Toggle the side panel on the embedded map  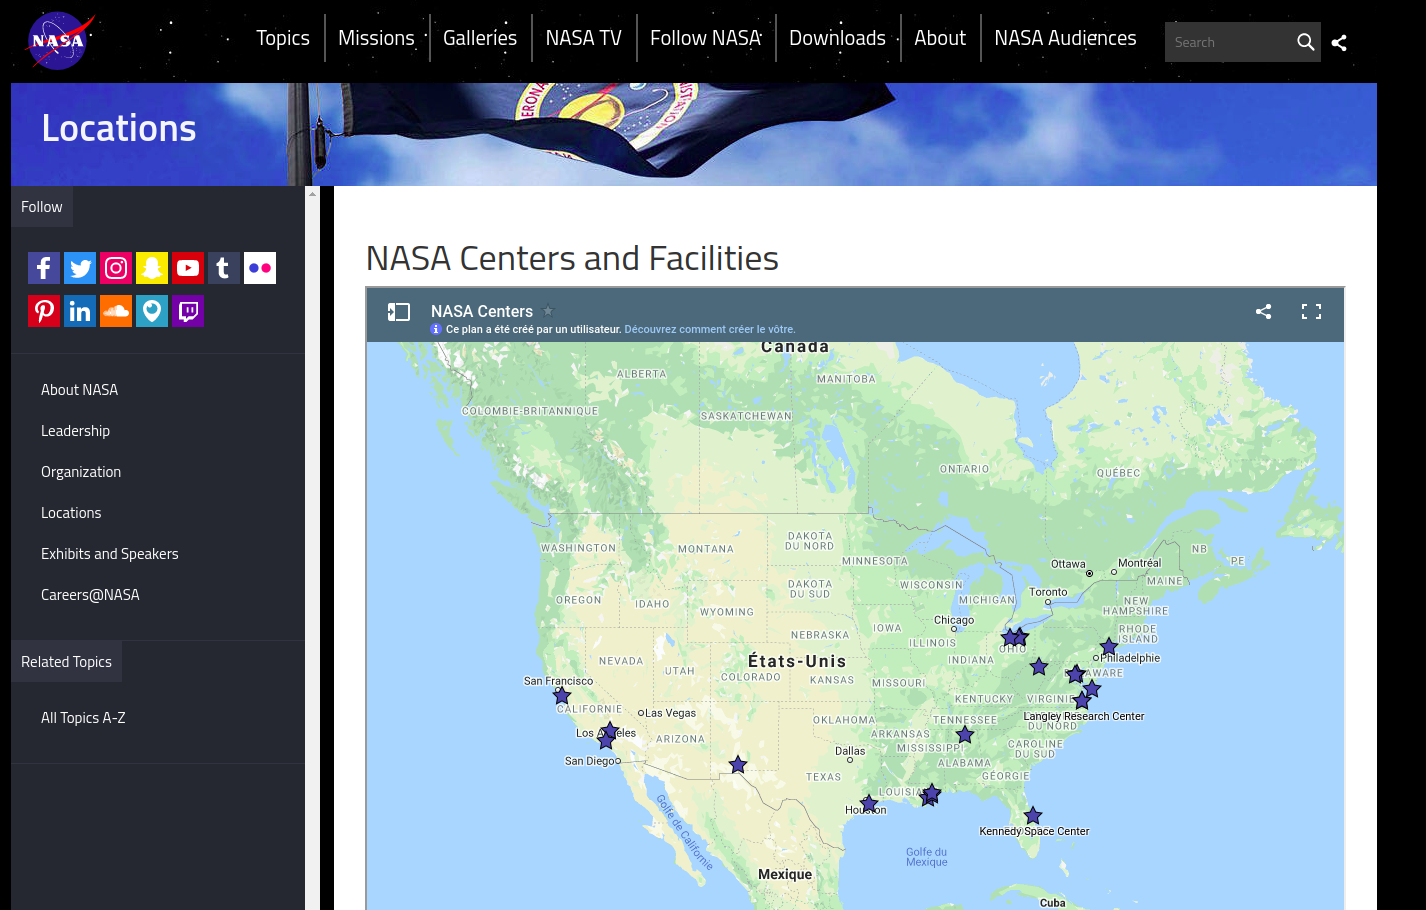tap(399, 311)
